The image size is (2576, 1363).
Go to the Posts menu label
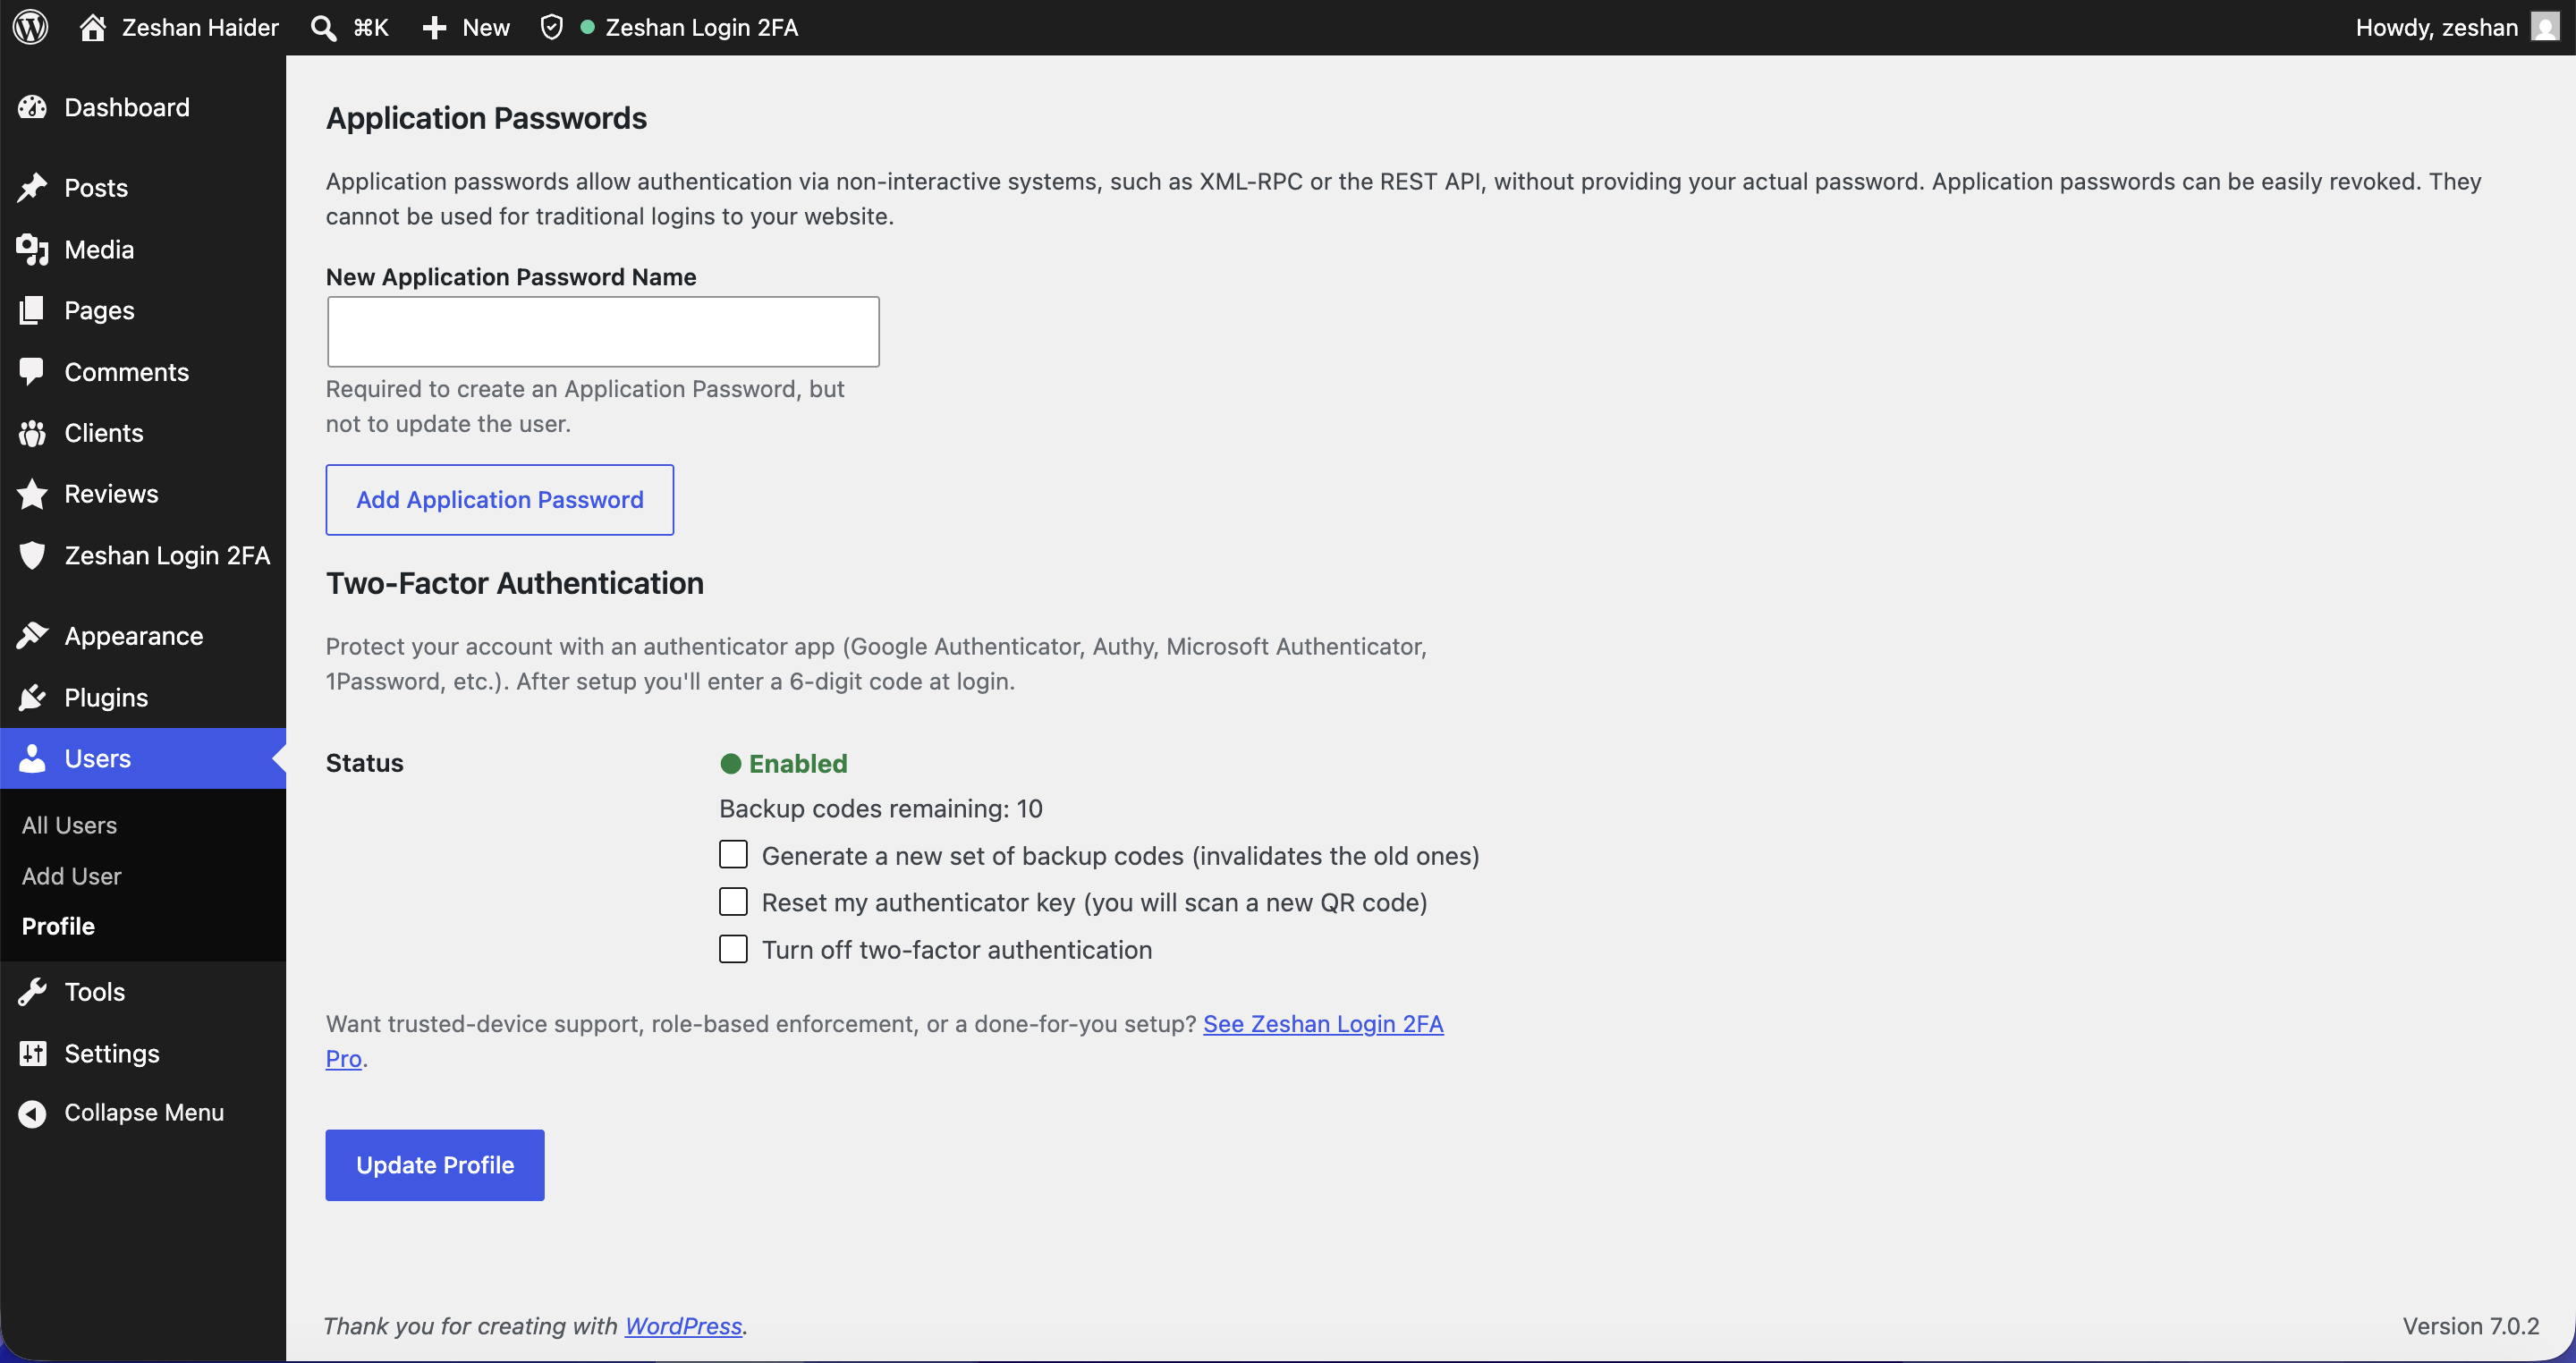click(96, 188)
